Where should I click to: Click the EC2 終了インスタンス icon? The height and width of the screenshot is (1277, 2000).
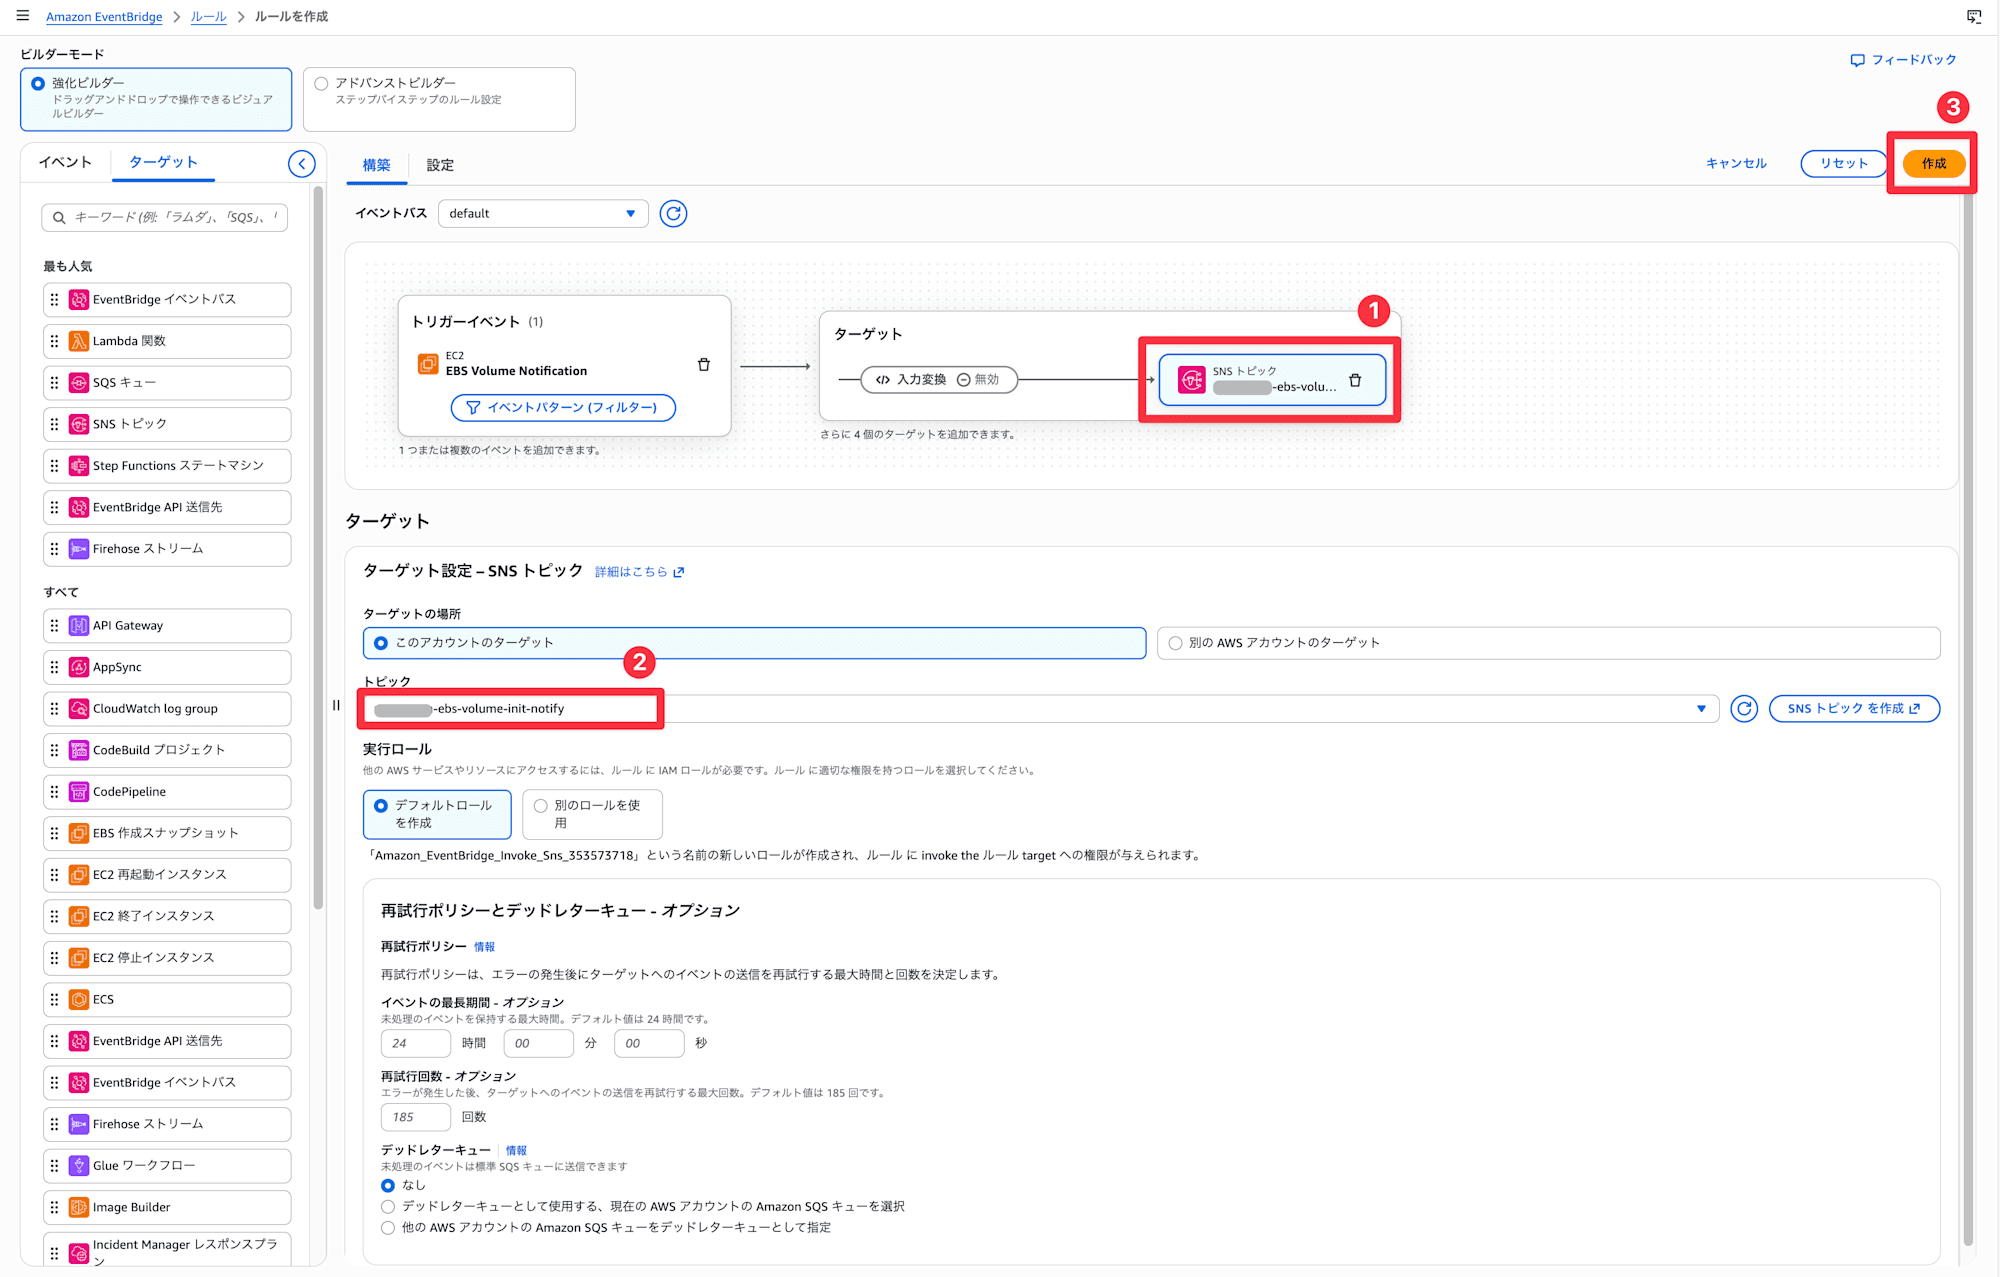79,916
